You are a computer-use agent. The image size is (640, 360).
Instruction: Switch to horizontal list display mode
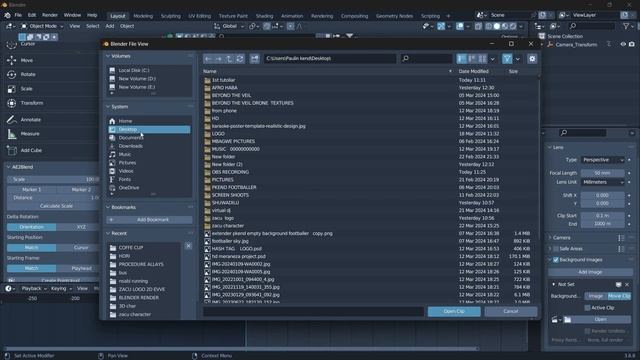click(x=472, y=59)
